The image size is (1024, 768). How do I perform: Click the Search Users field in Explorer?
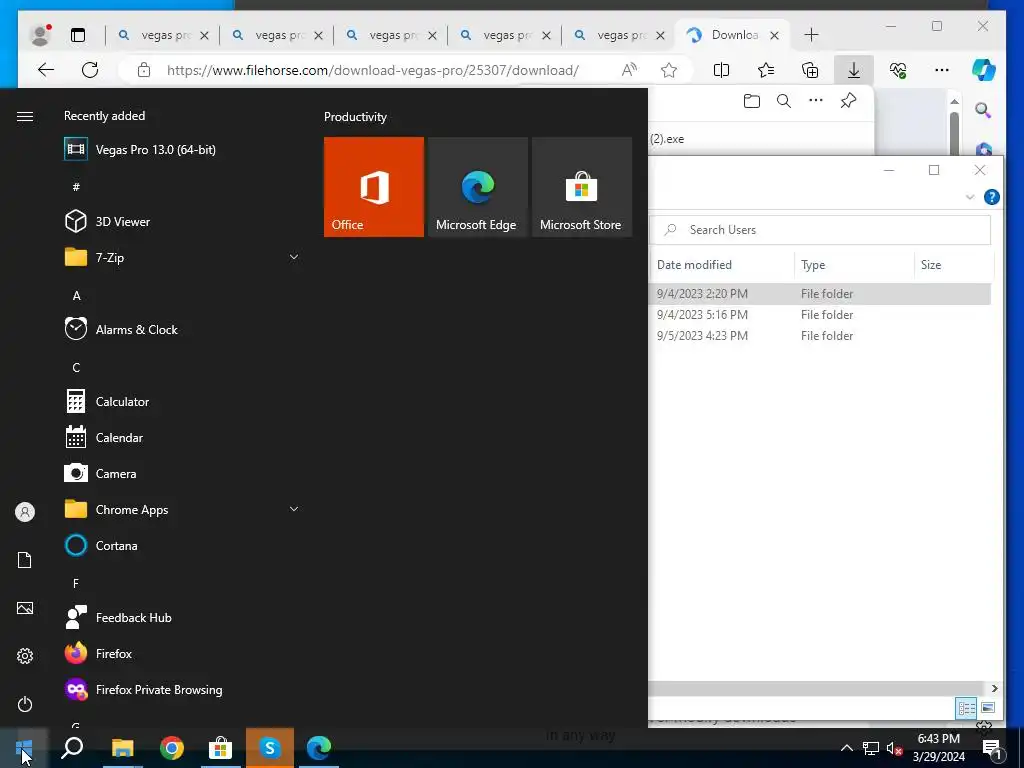(820, 230)
